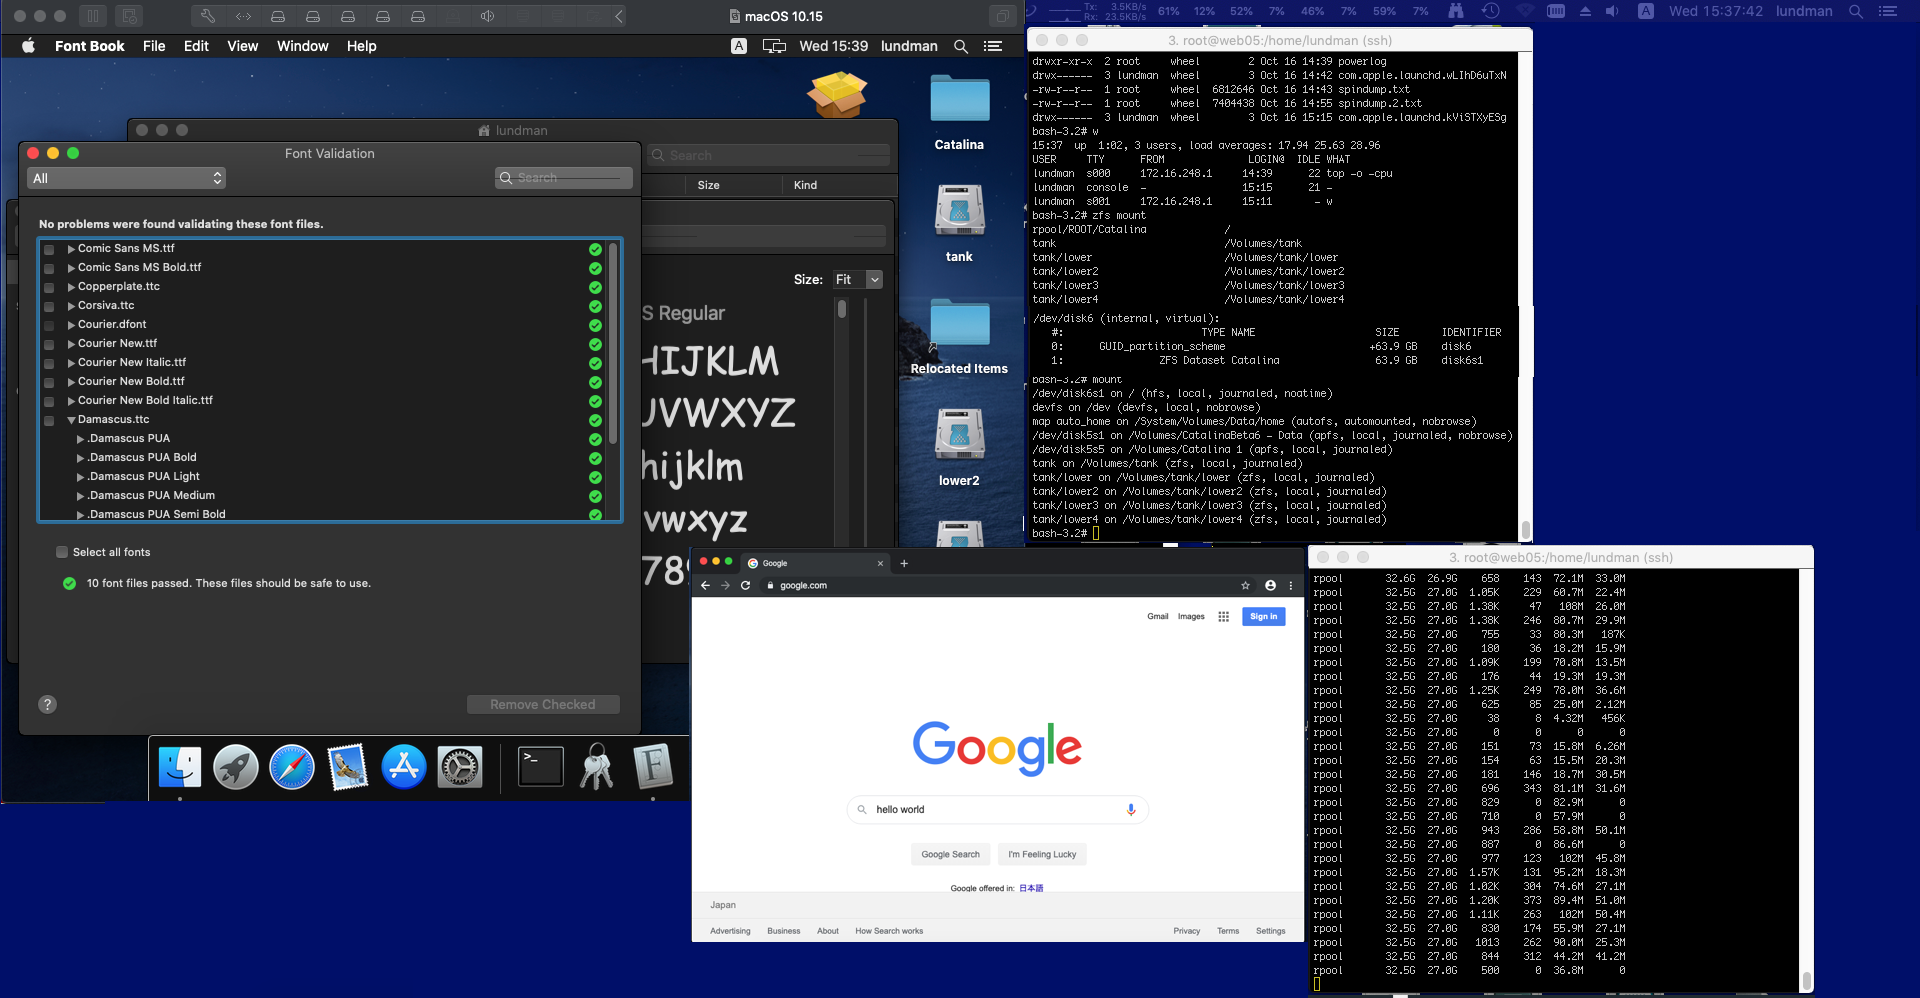Open Safari compass icon in Dock
Screen dimensions: 1920x998
click(x=292, y=767)
